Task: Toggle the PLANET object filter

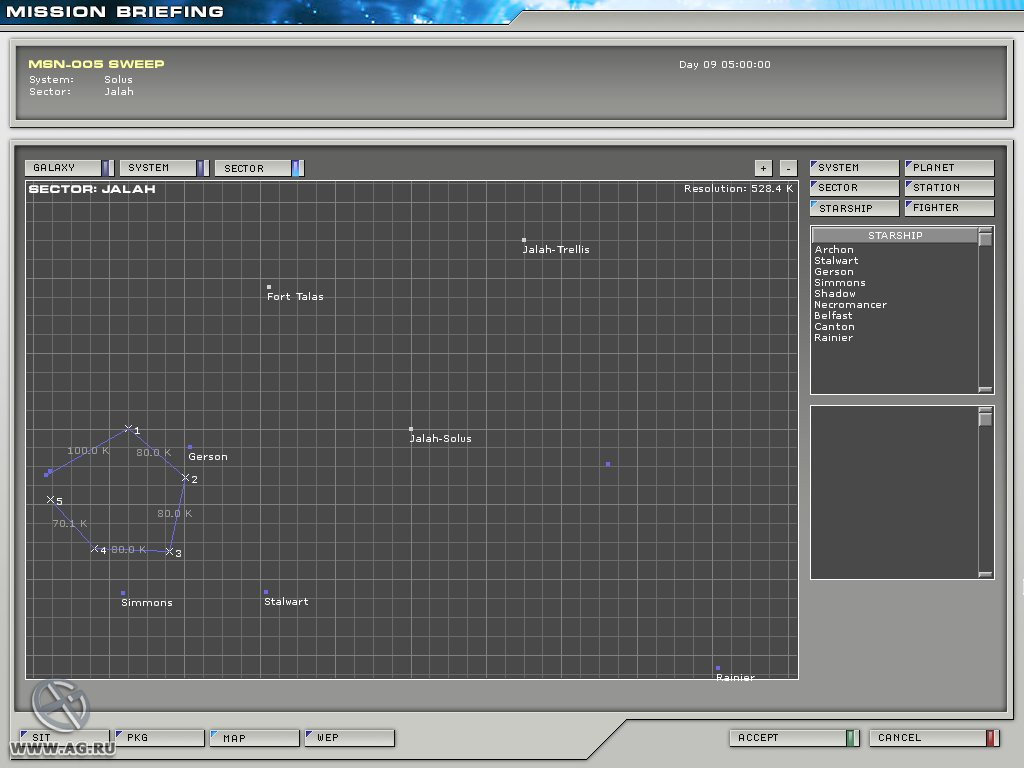Action: [950, 168]
